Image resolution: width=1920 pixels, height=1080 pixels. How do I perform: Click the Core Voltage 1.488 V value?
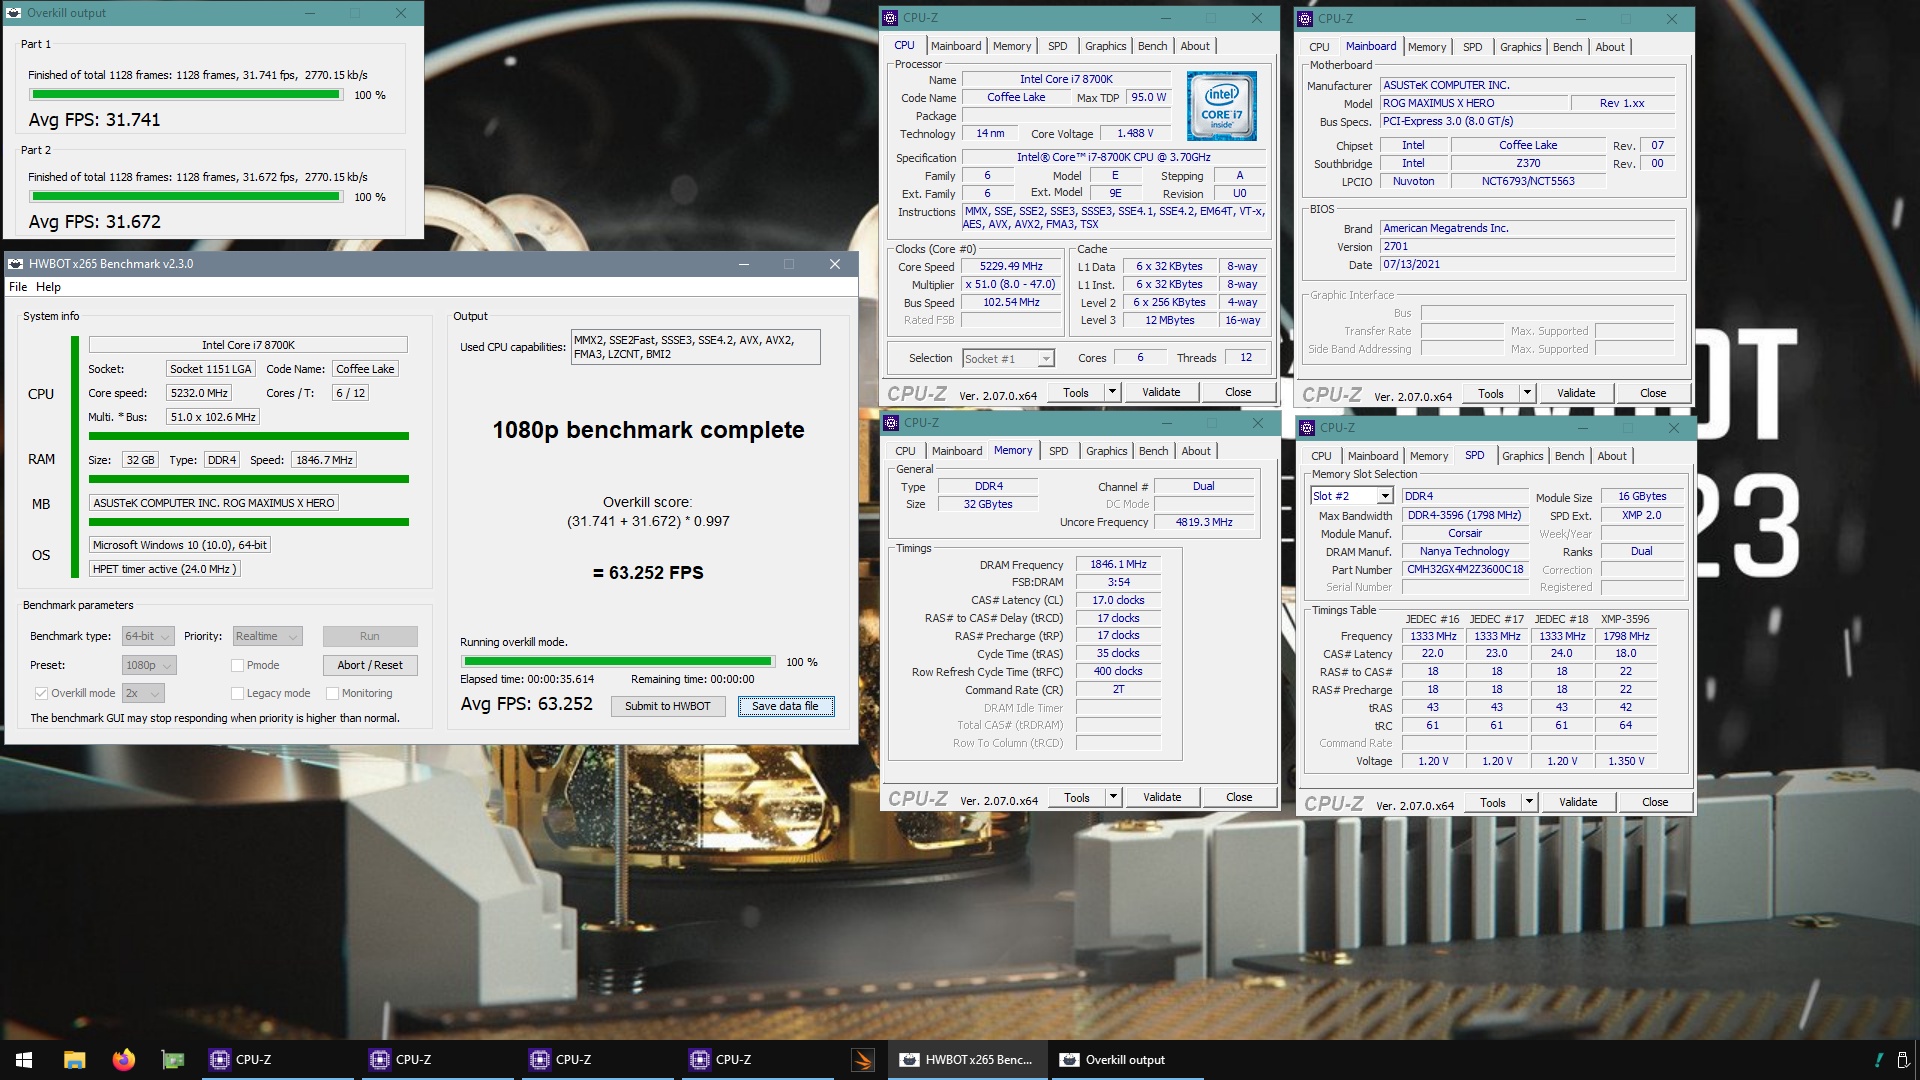pos(1134,133)
